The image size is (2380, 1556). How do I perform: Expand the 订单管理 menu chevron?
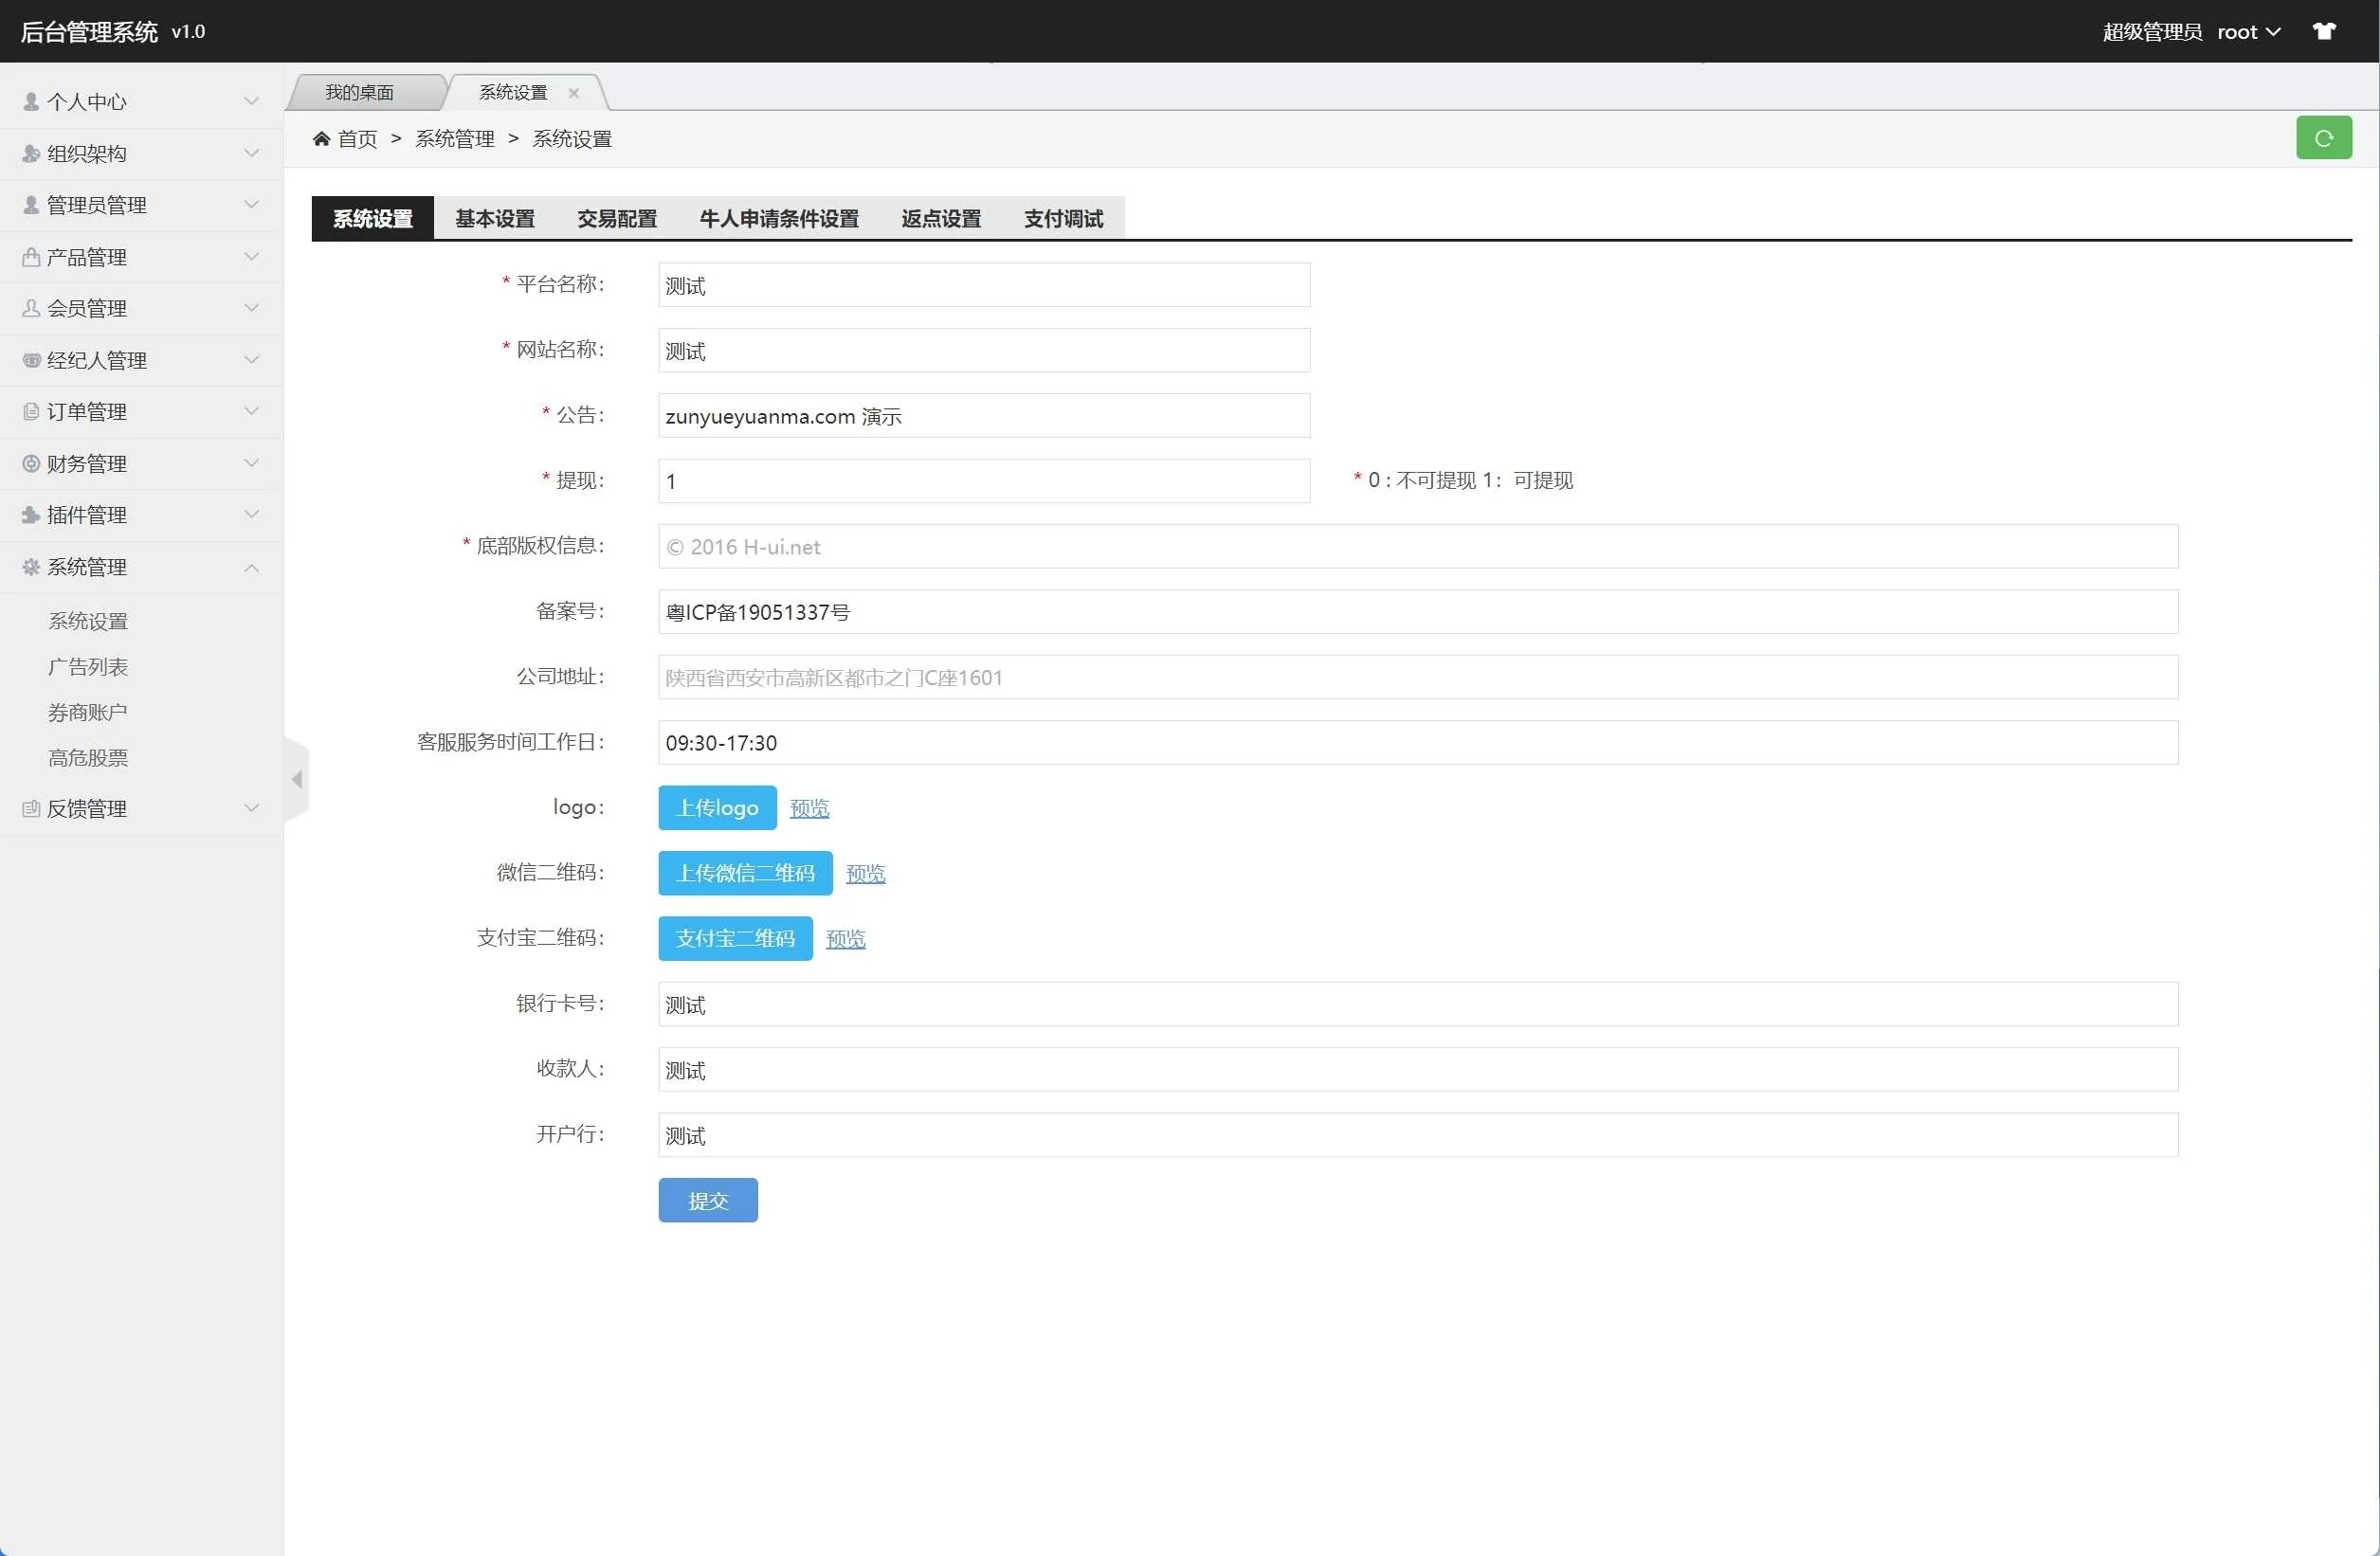point(251,412)
